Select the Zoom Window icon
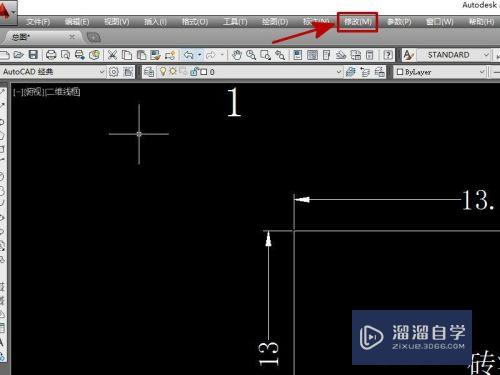Image resolution: width=500 pixels, height=375 pixels. coord(266,55)
